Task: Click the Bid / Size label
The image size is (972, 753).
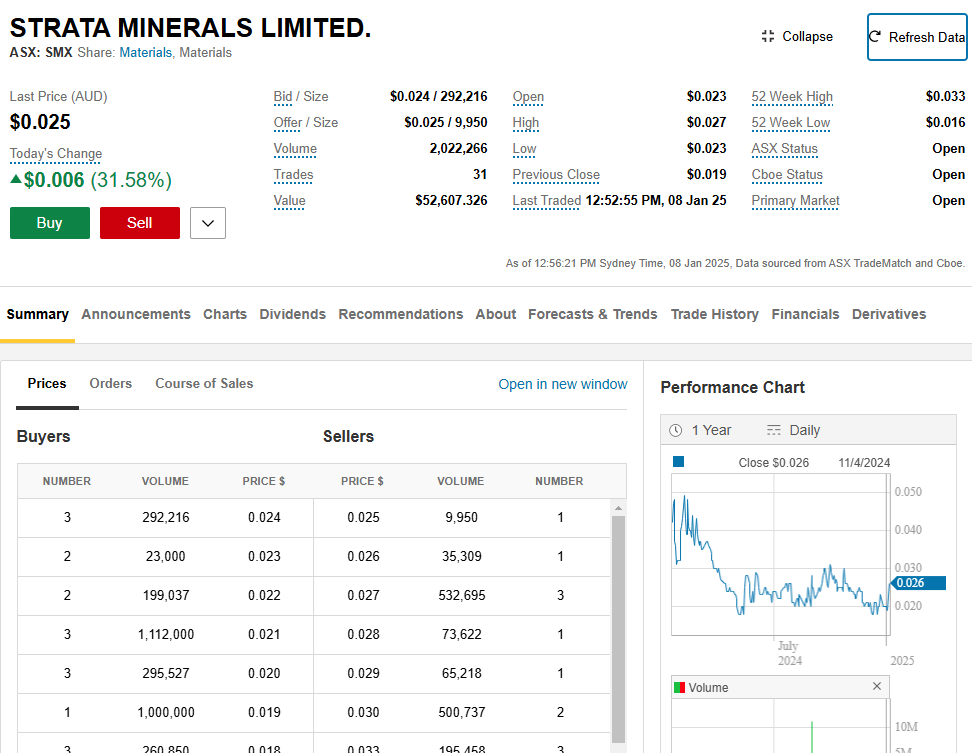Action: (x=301, y=97)
